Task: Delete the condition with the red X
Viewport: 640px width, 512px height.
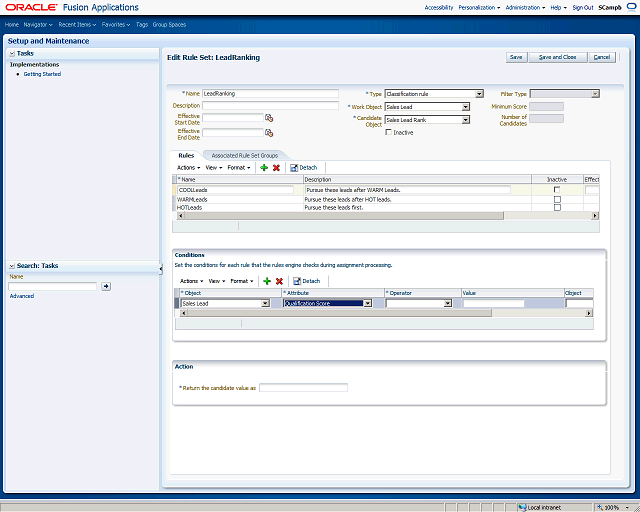Action: tap(279, 281)
